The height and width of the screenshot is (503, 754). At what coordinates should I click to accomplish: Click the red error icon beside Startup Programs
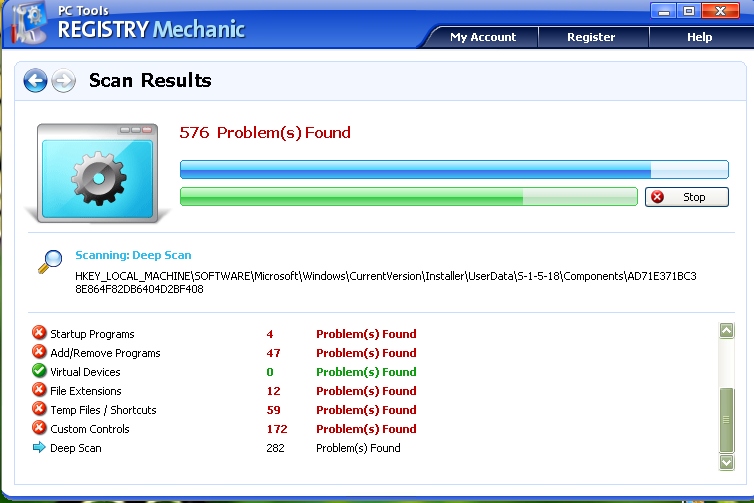point(39,334)
